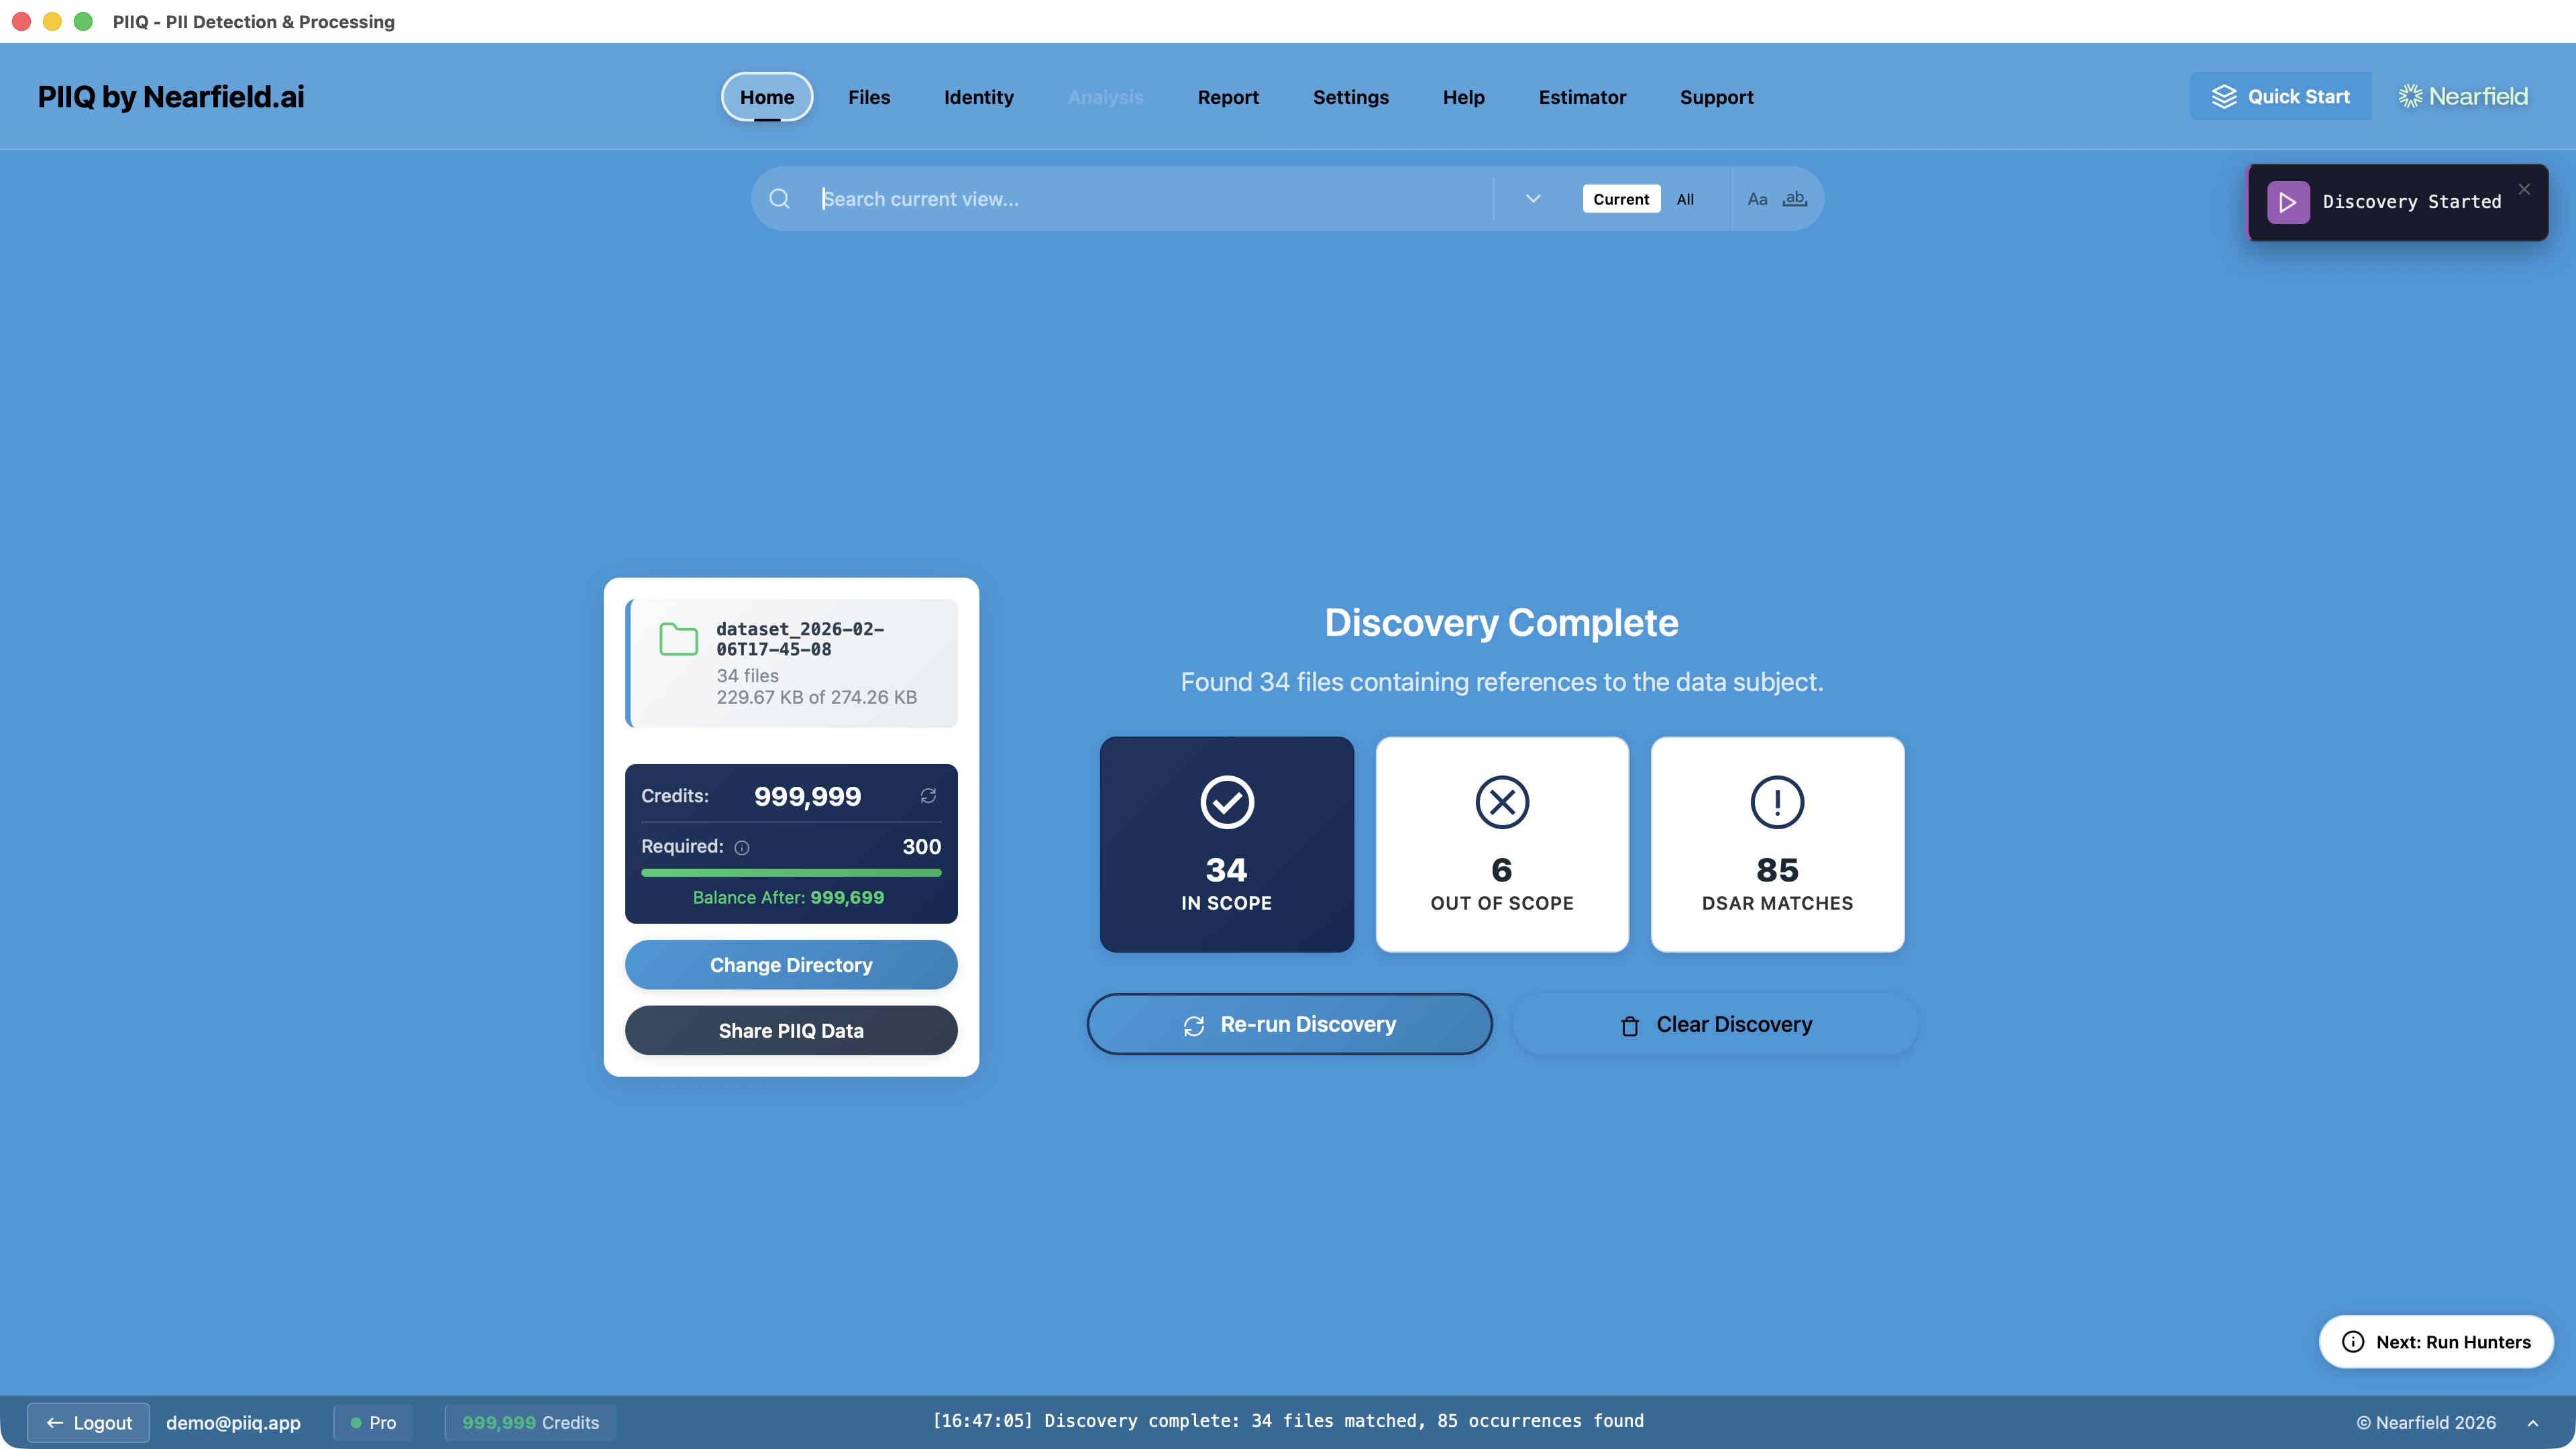
Task: Click the Change Directory button
Action: click(x=790, y=964)
